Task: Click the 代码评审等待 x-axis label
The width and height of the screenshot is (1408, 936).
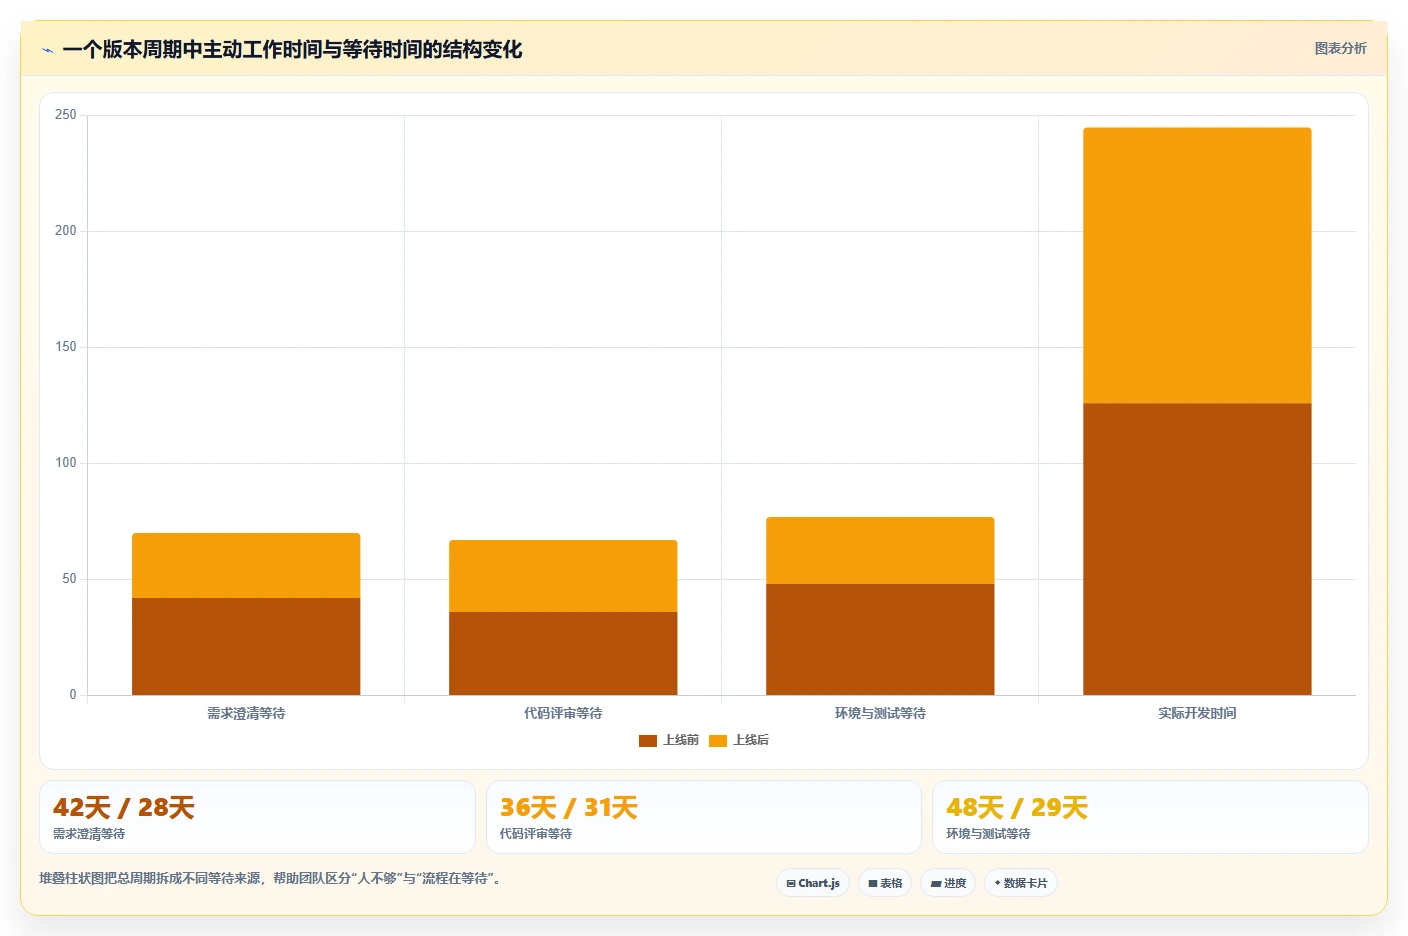Action: (x=563, y=713)
